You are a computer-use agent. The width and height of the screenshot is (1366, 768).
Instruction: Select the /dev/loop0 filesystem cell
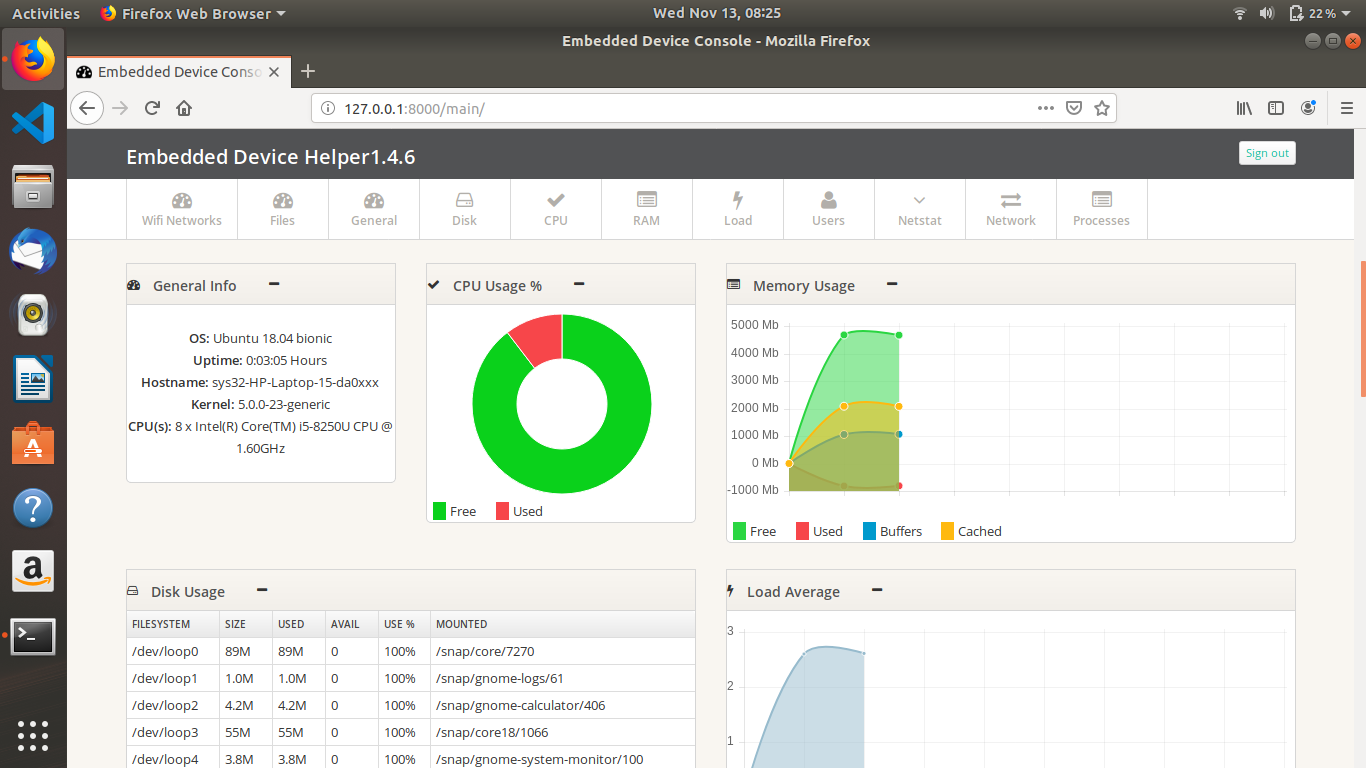click(x=173, y=651)
